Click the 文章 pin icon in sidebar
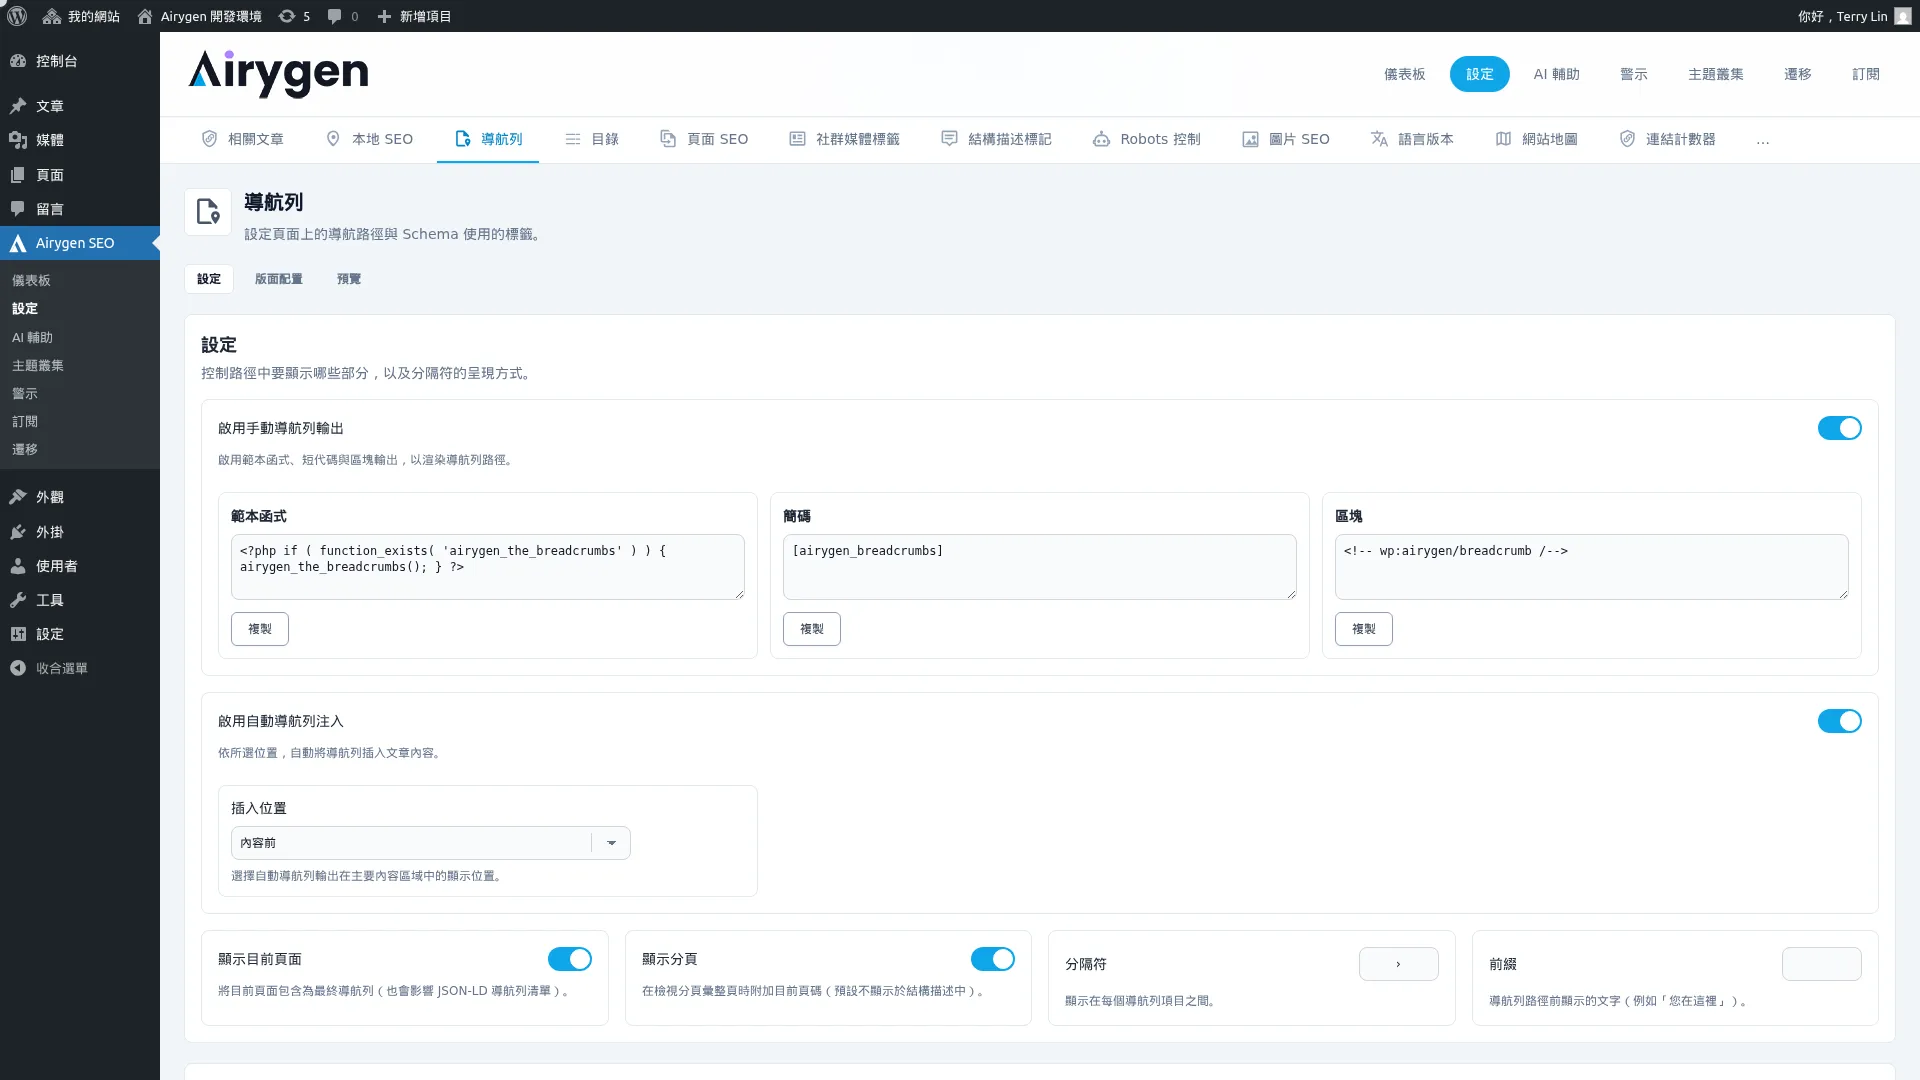 pos(18,106)
